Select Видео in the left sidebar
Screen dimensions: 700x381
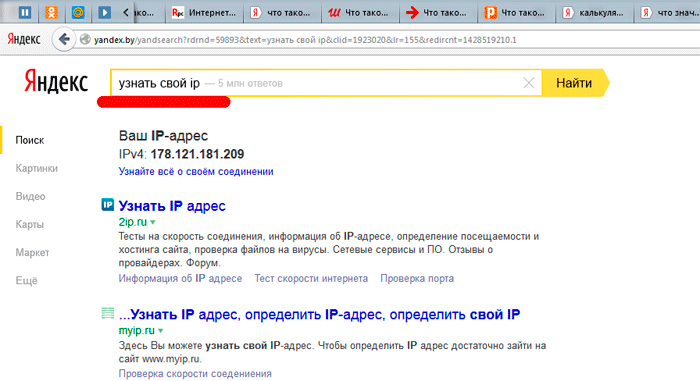[x=30, y=197]
